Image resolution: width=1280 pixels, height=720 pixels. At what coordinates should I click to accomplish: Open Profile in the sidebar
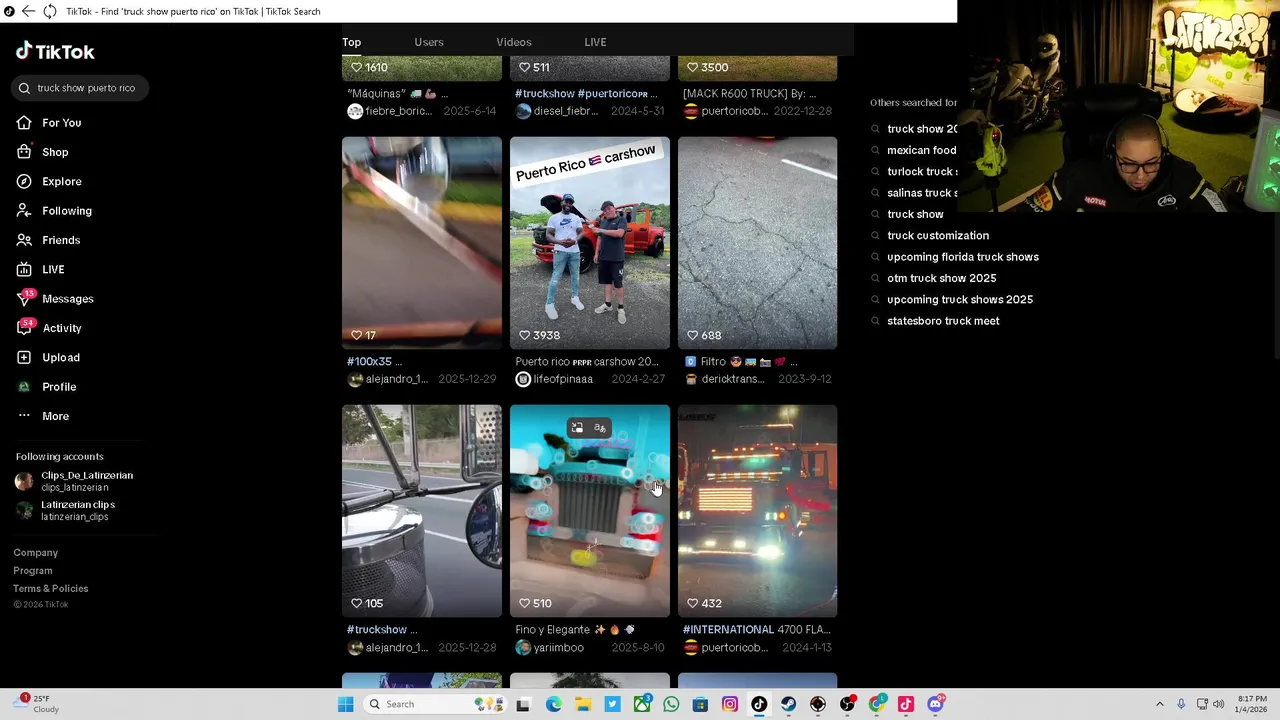click(46, 387)
